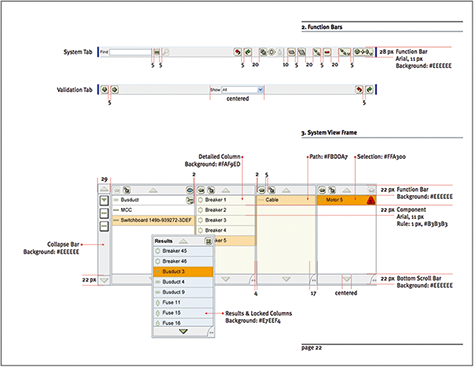Screen dimensions: 474x367
Task: Click the lock icon in the Busduct column header
Action: [x=127, y=190]
